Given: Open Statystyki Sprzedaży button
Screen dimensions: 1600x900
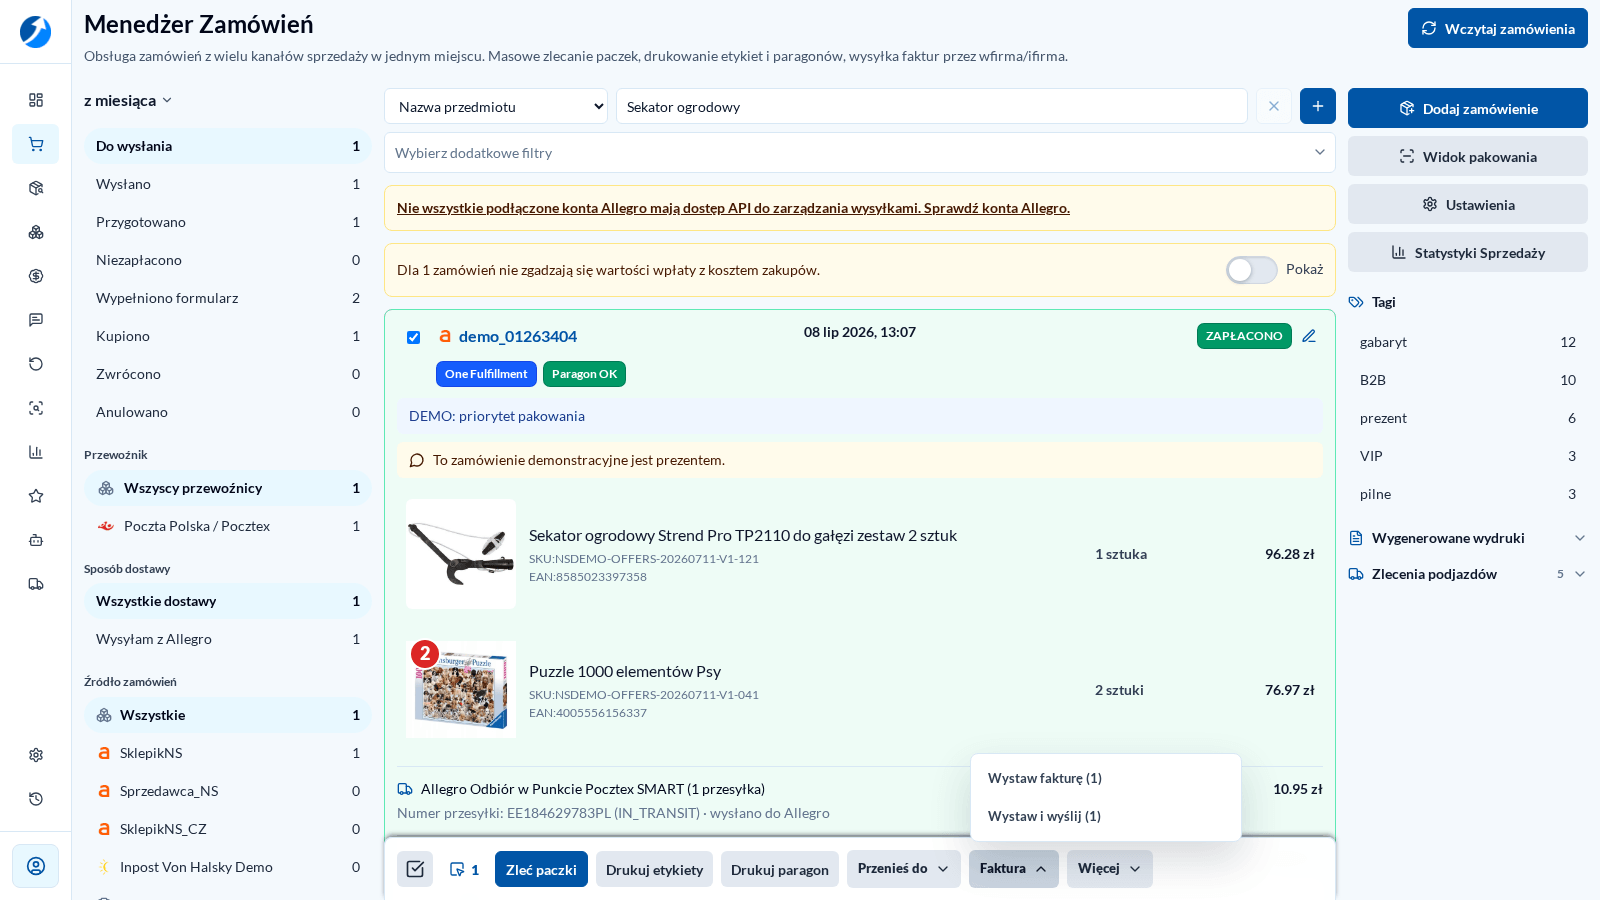Looking at the screenshot, I should click(x=1468, y=252).
